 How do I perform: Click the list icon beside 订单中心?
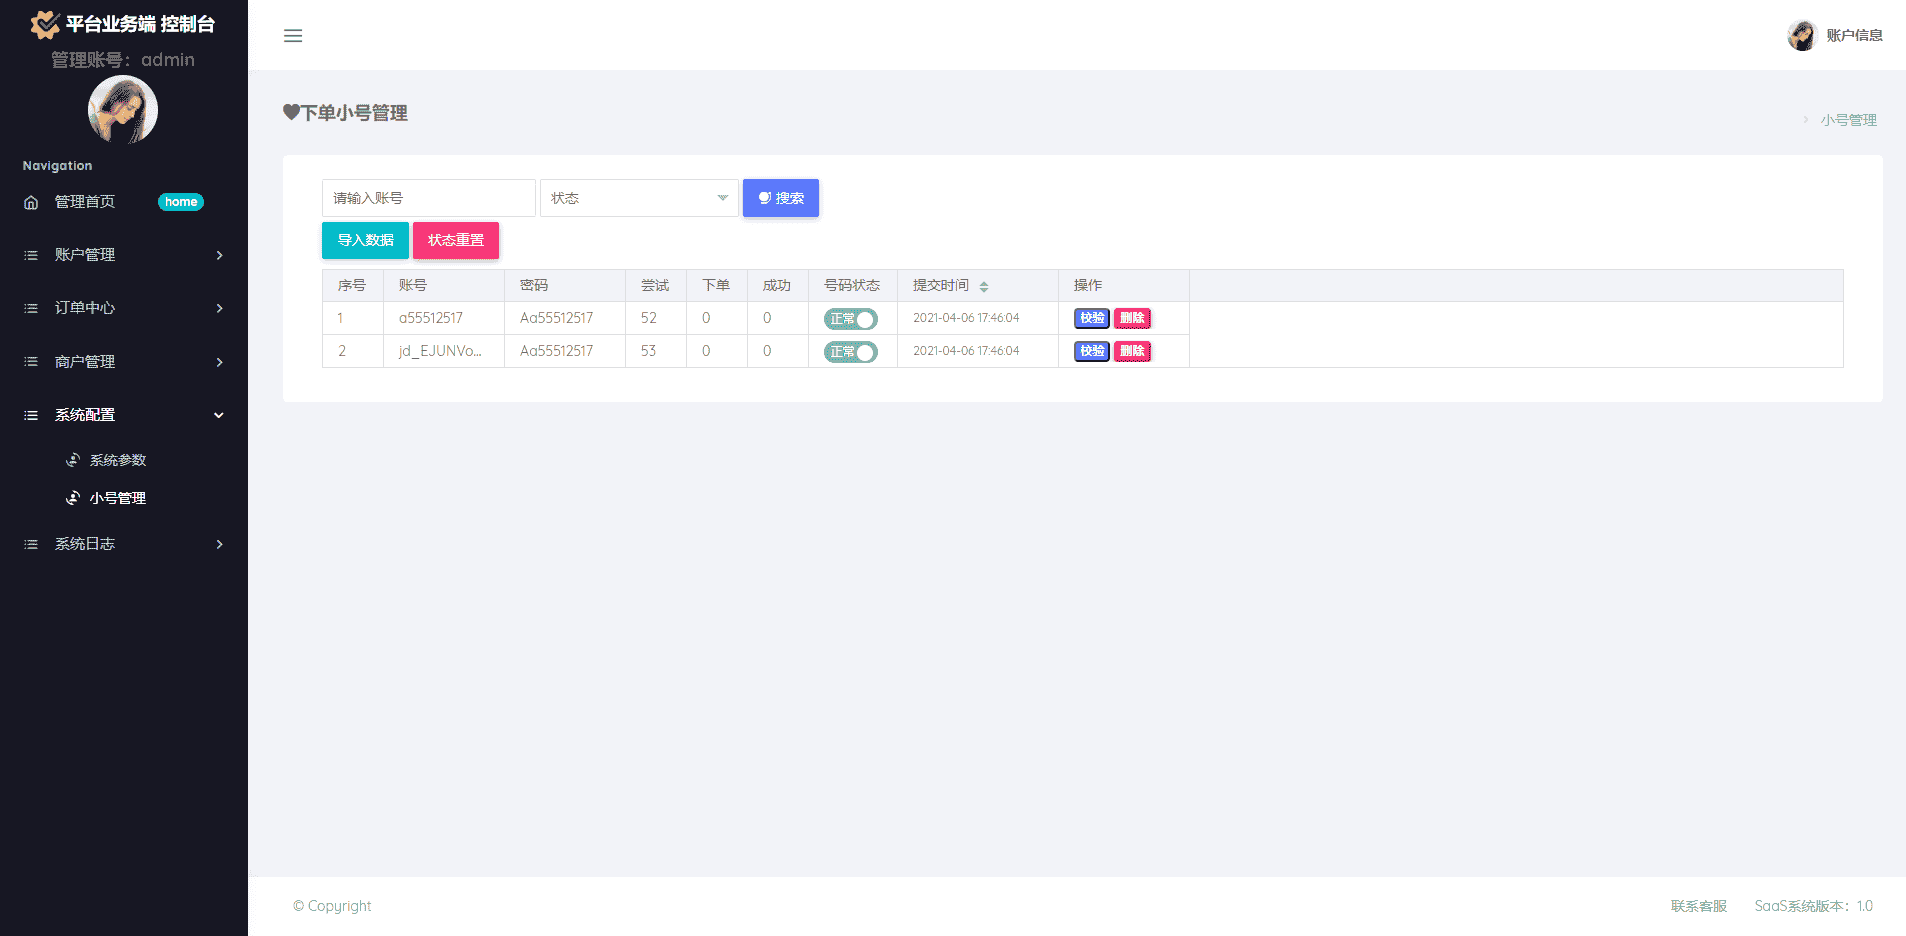pyautogui.click(x=31, y=308)
